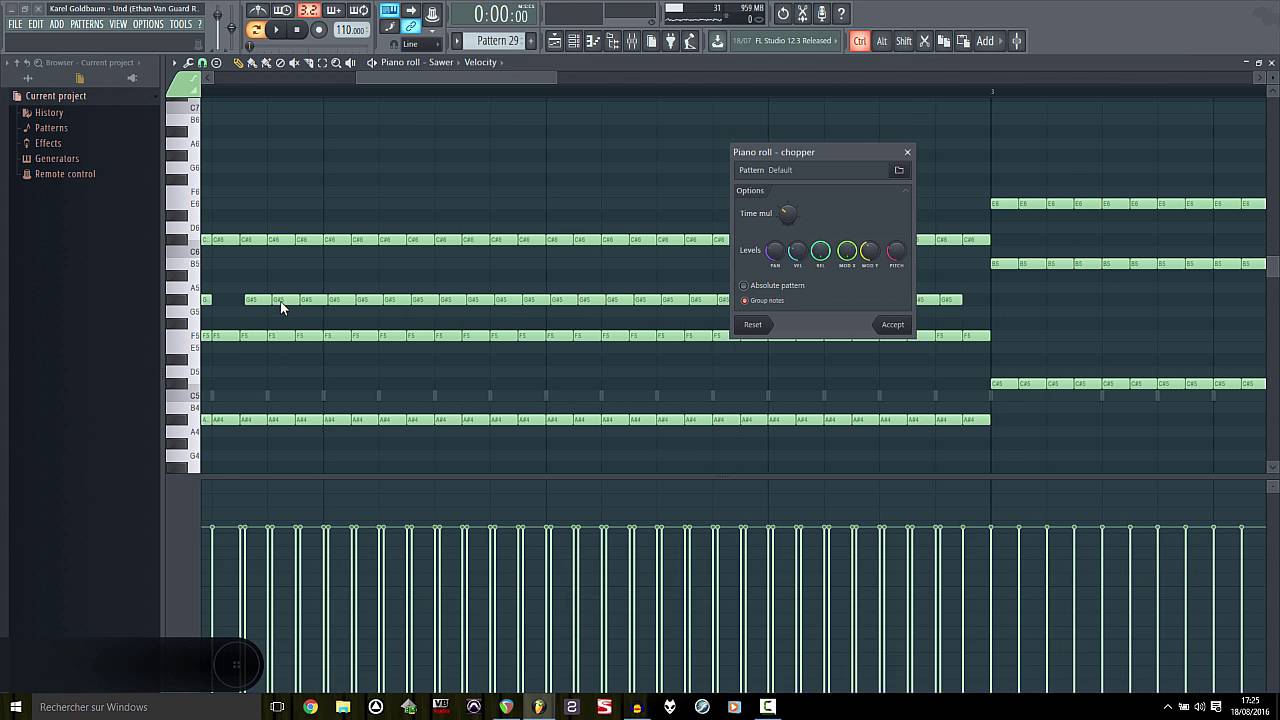
Task: Expand the Patterns item in browser
Action: 51,128
